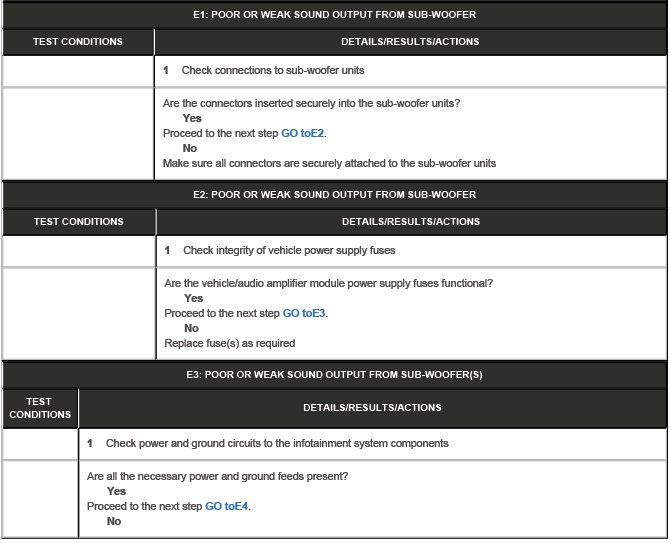The width and height of the screenshot is (670, 543).
Task: Follow the GO toE3 link
Action: pyautogui.click(x=305, y=313)
